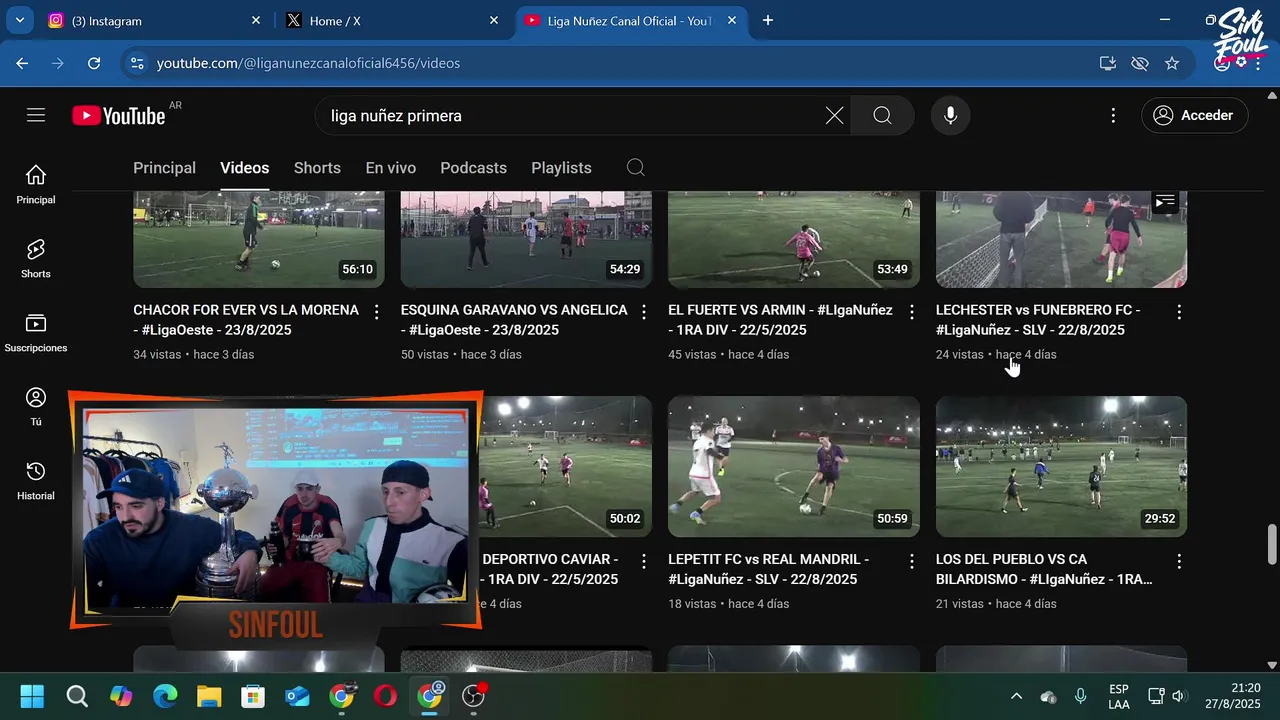Open CHACOR FOR EVER VS LA MORENA title
Screen dimensions: 1280x720
[x=246, y=320]
